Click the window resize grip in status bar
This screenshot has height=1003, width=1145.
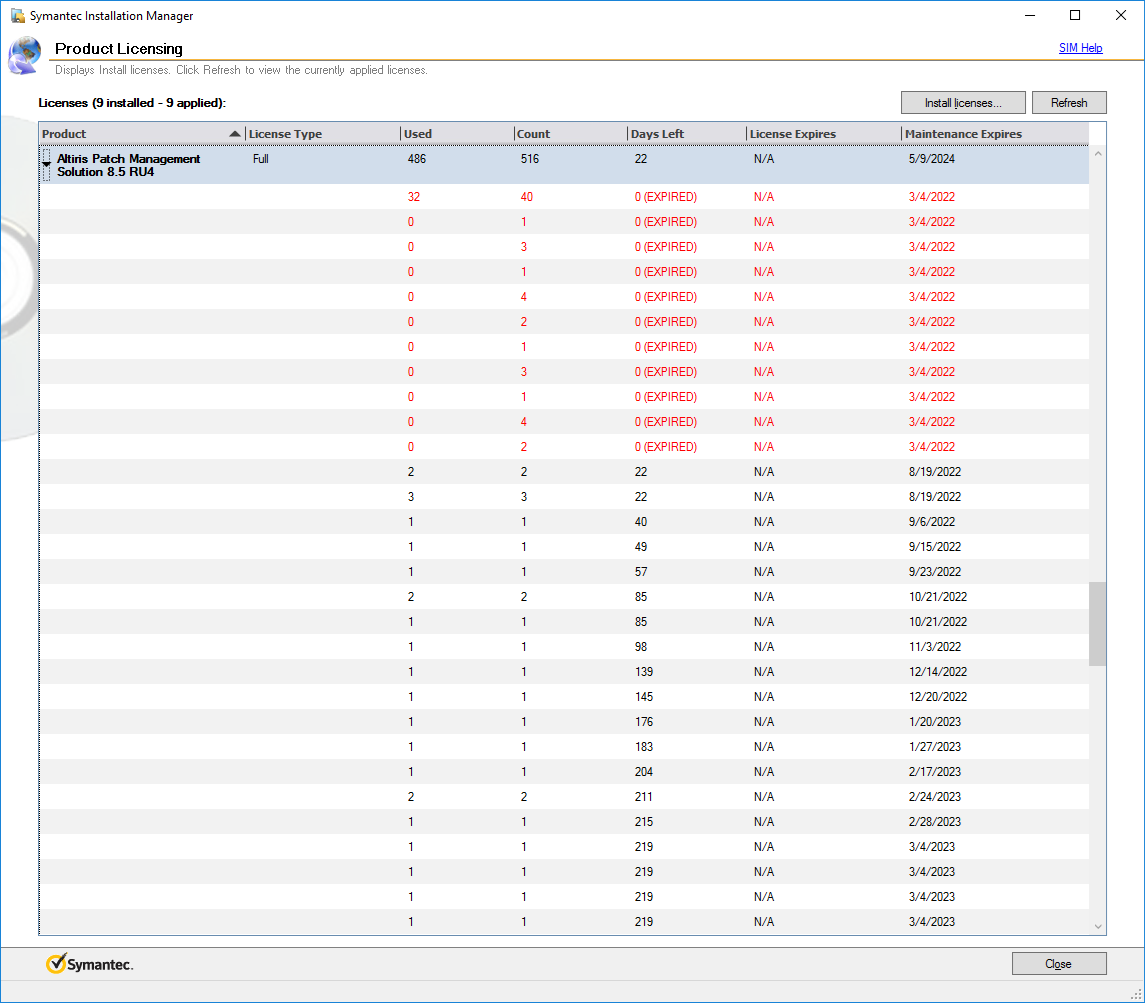[1136, 994]
